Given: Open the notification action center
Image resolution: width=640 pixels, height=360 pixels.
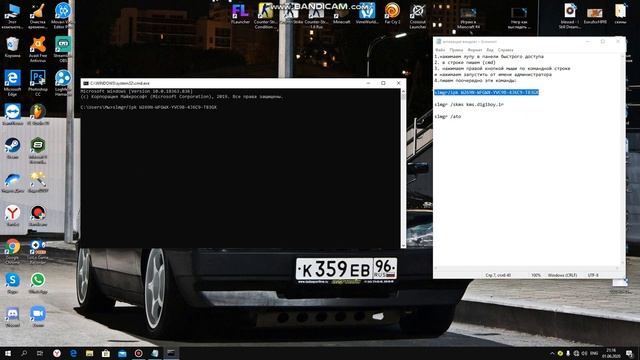Looking at the screenshot, I should pyautogui.click(x=629, y=353).
